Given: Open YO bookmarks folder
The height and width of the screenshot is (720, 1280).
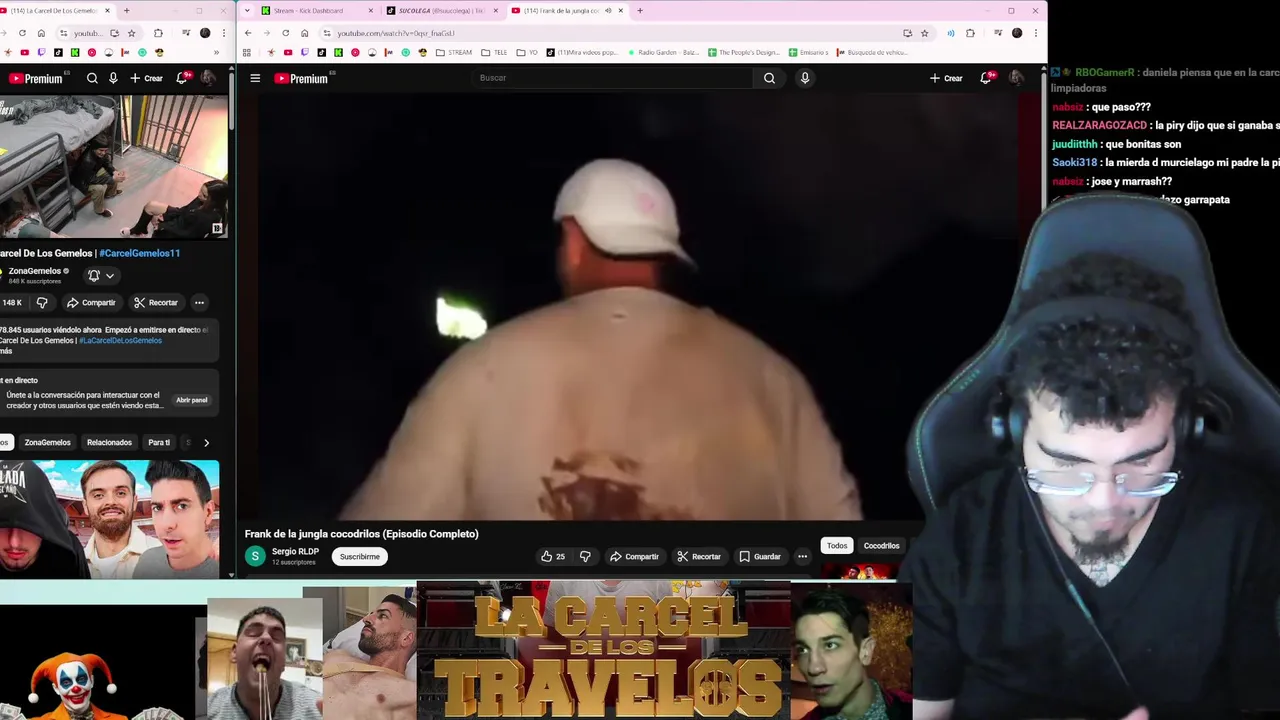Looking at the screenshot, I should [x=527, y=52].
